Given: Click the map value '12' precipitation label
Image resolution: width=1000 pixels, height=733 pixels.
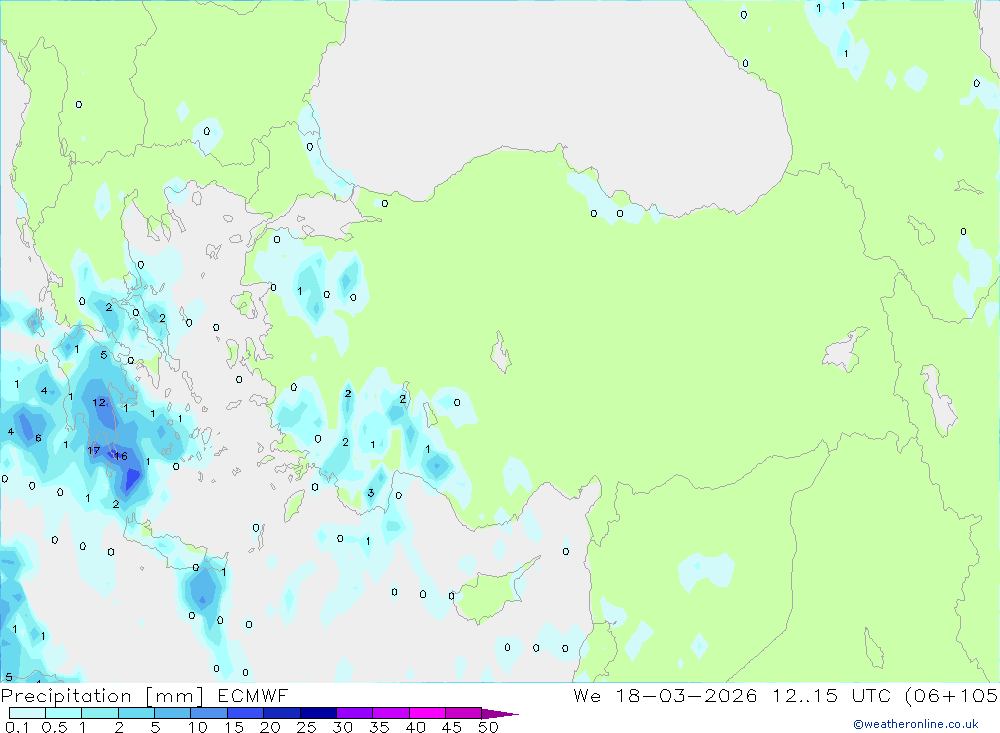Looking at the screenshot, I should (x=99, y=403).
